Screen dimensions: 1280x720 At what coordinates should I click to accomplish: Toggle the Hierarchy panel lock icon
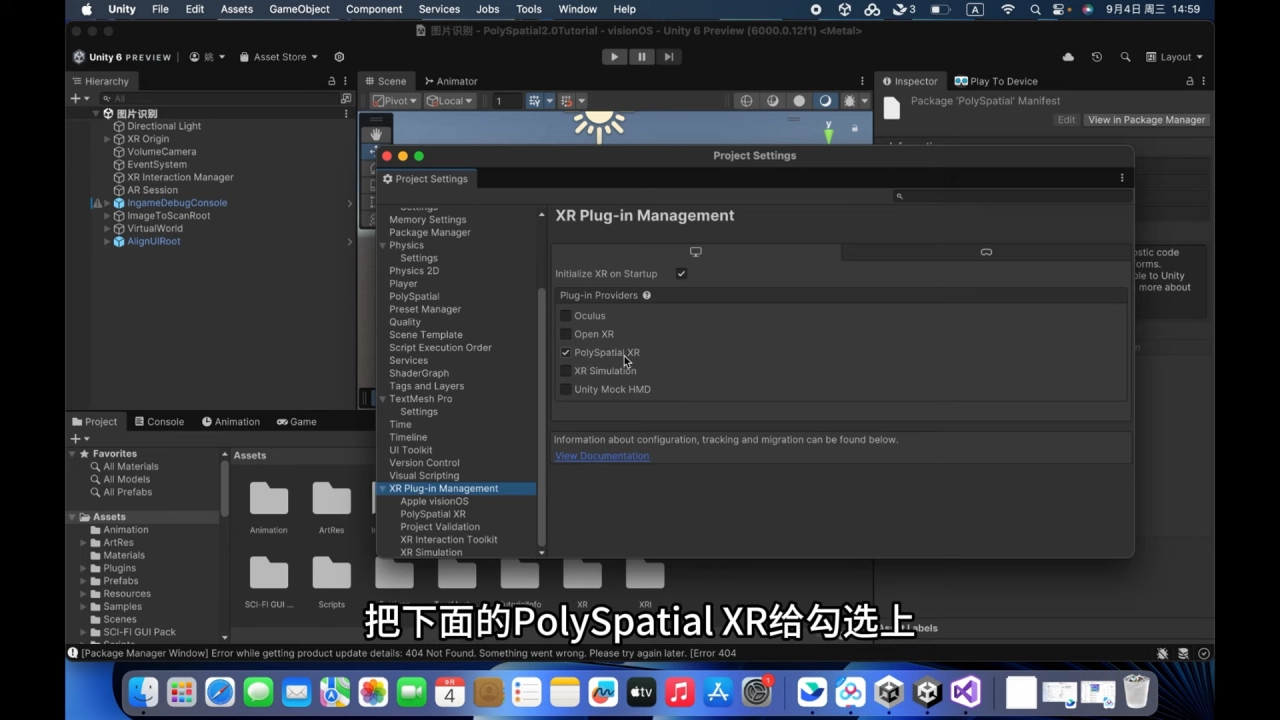point(332,81)
